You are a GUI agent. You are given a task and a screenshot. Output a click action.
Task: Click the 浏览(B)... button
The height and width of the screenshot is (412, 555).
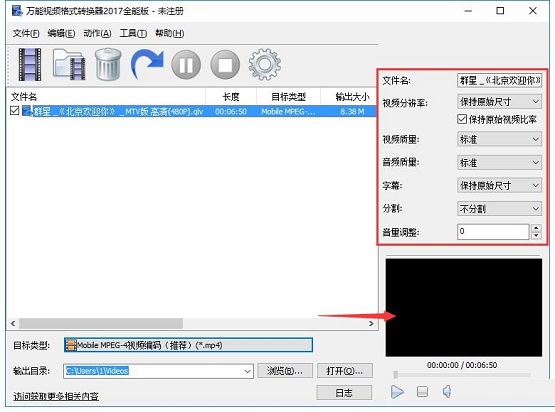coord(285,371)
